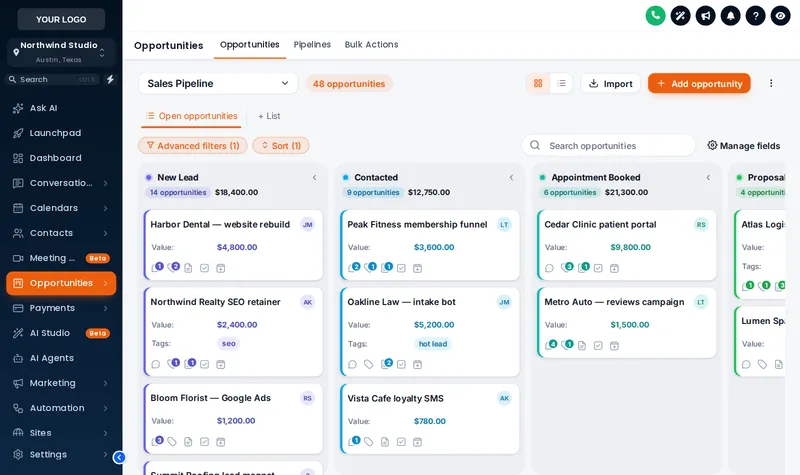Image resolution: width=800 pixels, height=475 pixels.
Task: Open Launchpad in the sidebar
Action: [x=61, y=133]
